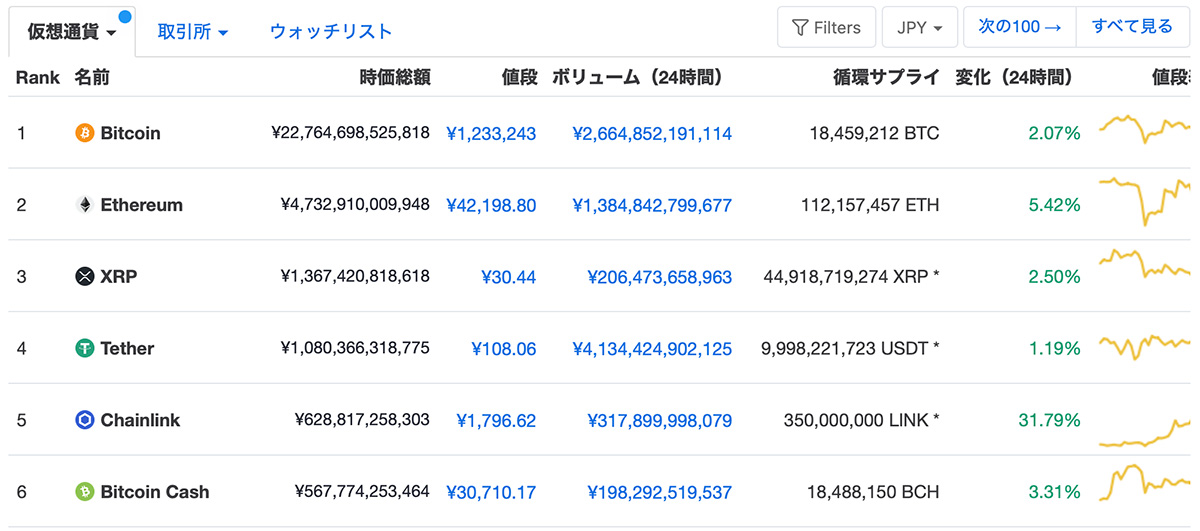Click the funnel icon in Filters

tap(799, 28)
